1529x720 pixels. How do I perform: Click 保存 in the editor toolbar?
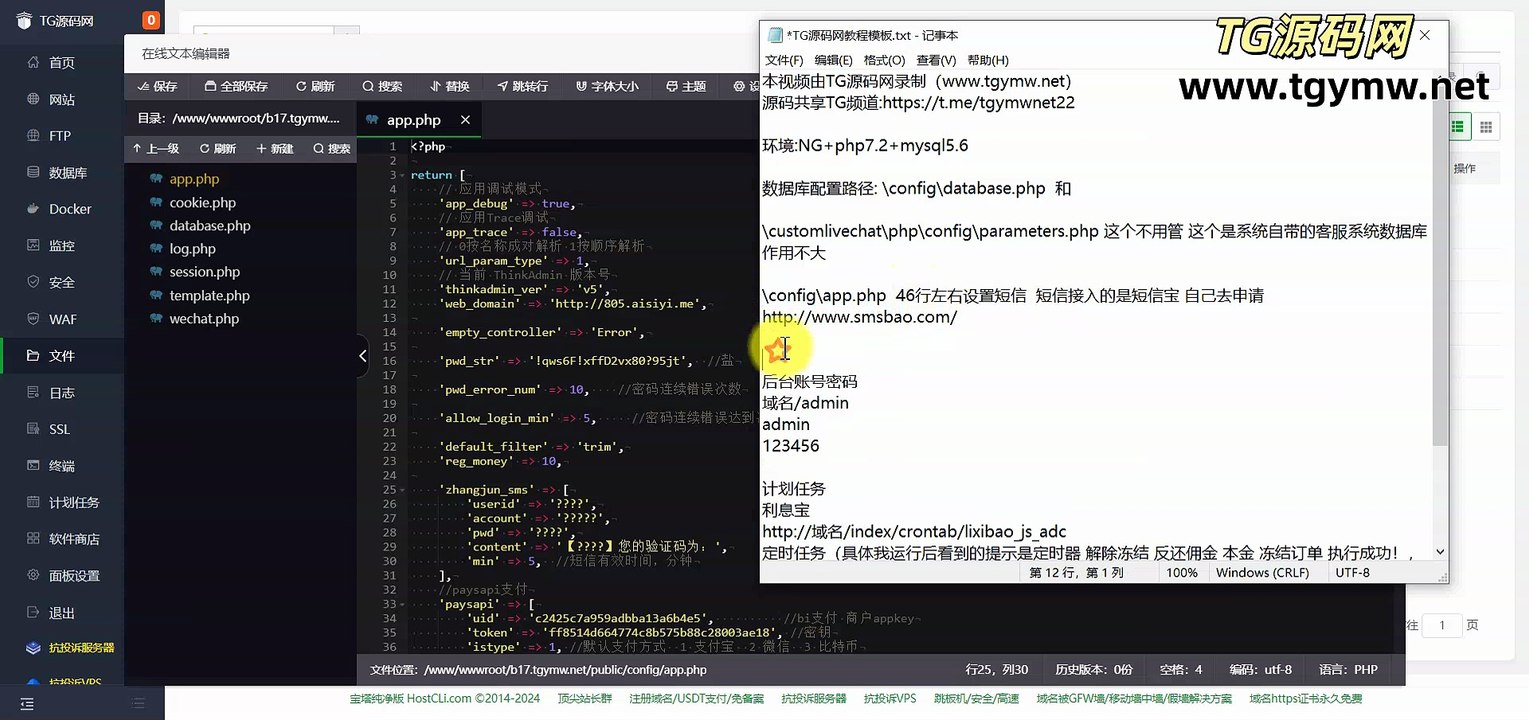(x=157, y=86)
